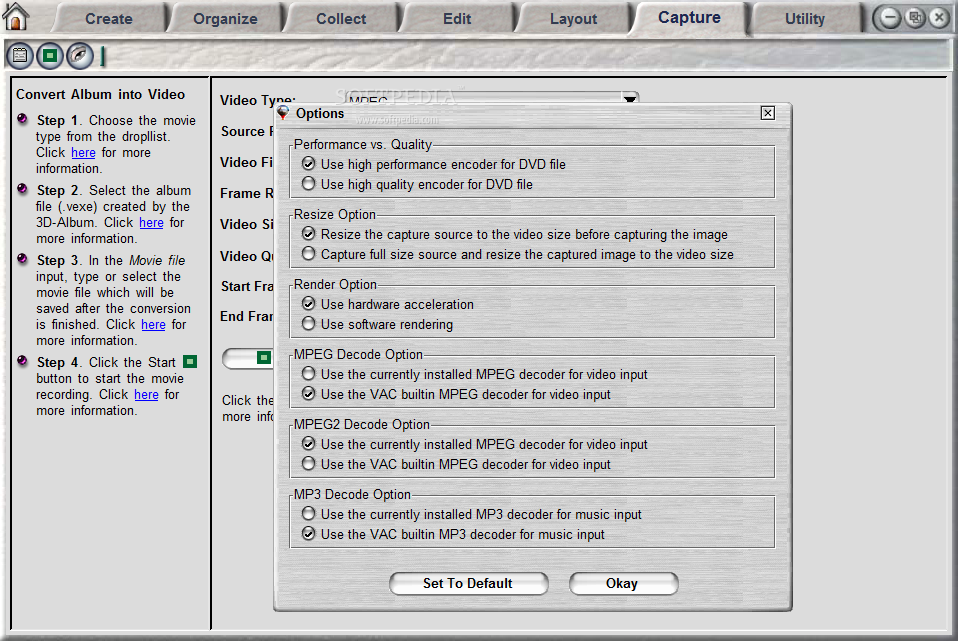Image resolution: width=958 pixels, height=641 pixels.
Task: Switch to the Utility tab
Action: 805,19
